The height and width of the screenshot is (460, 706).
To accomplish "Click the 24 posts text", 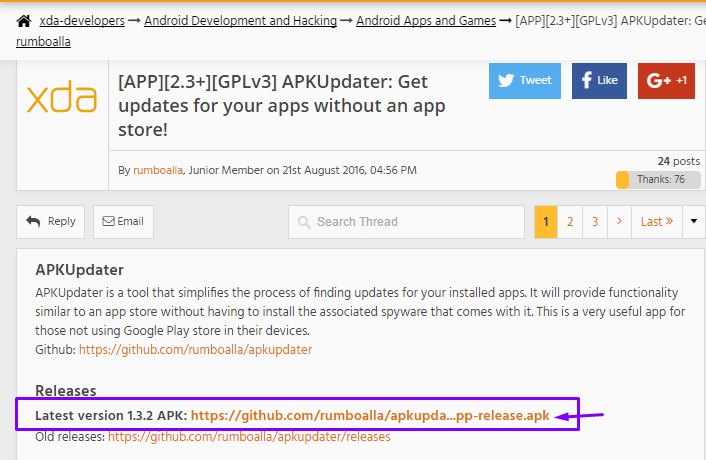I will coord(679,161).
